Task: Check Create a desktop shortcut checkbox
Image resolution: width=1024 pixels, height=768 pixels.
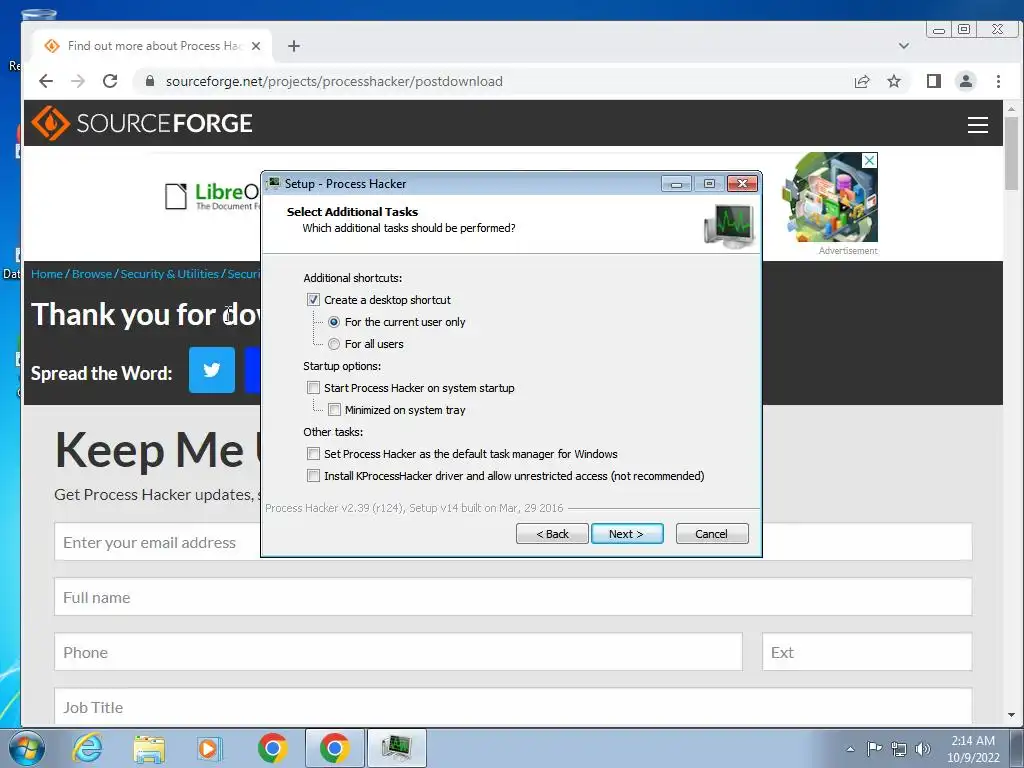Action: [x=313, y=300]
